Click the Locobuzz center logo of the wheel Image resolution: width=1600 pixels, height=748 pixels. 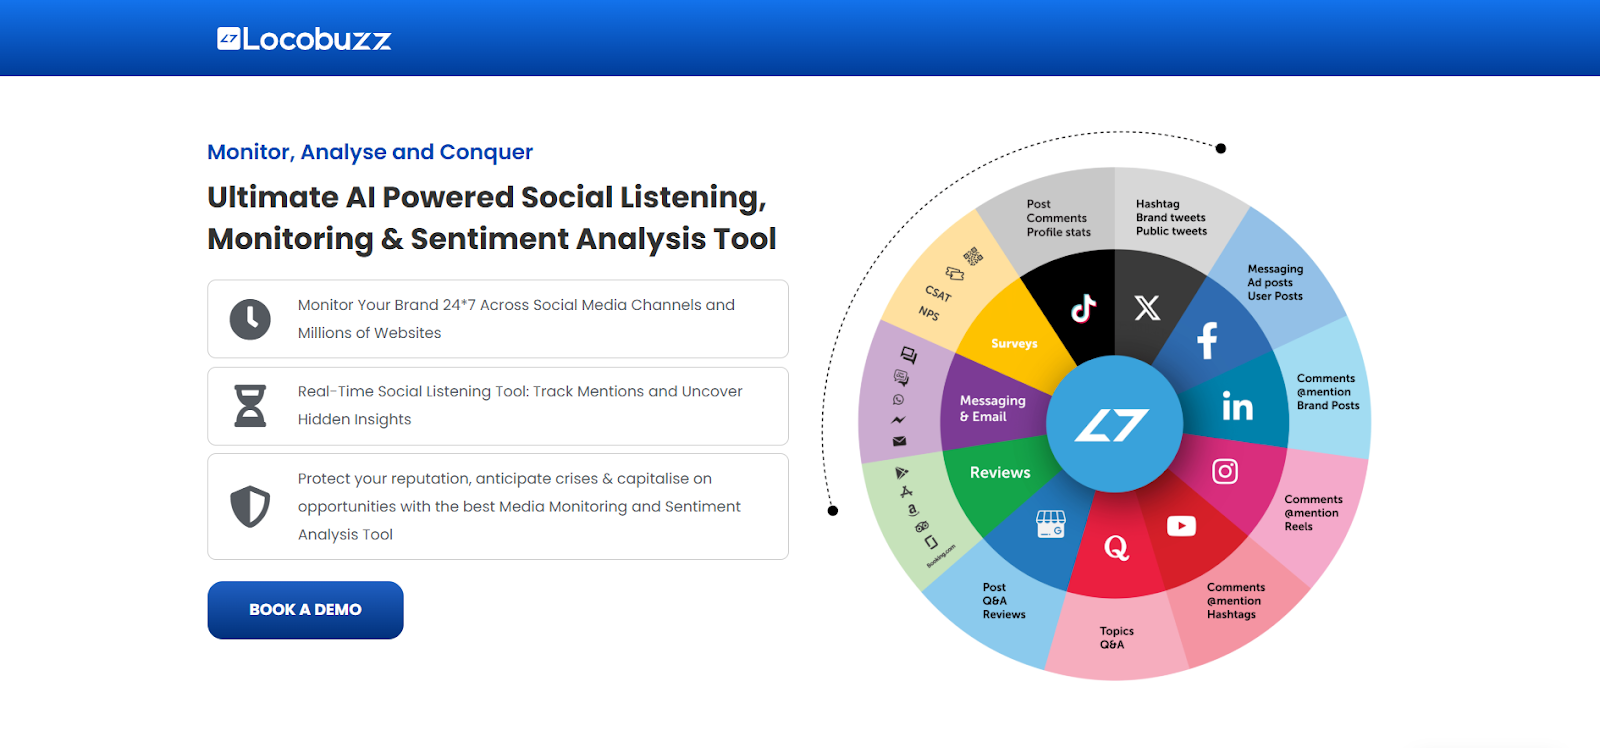[x=1114, y=424]
